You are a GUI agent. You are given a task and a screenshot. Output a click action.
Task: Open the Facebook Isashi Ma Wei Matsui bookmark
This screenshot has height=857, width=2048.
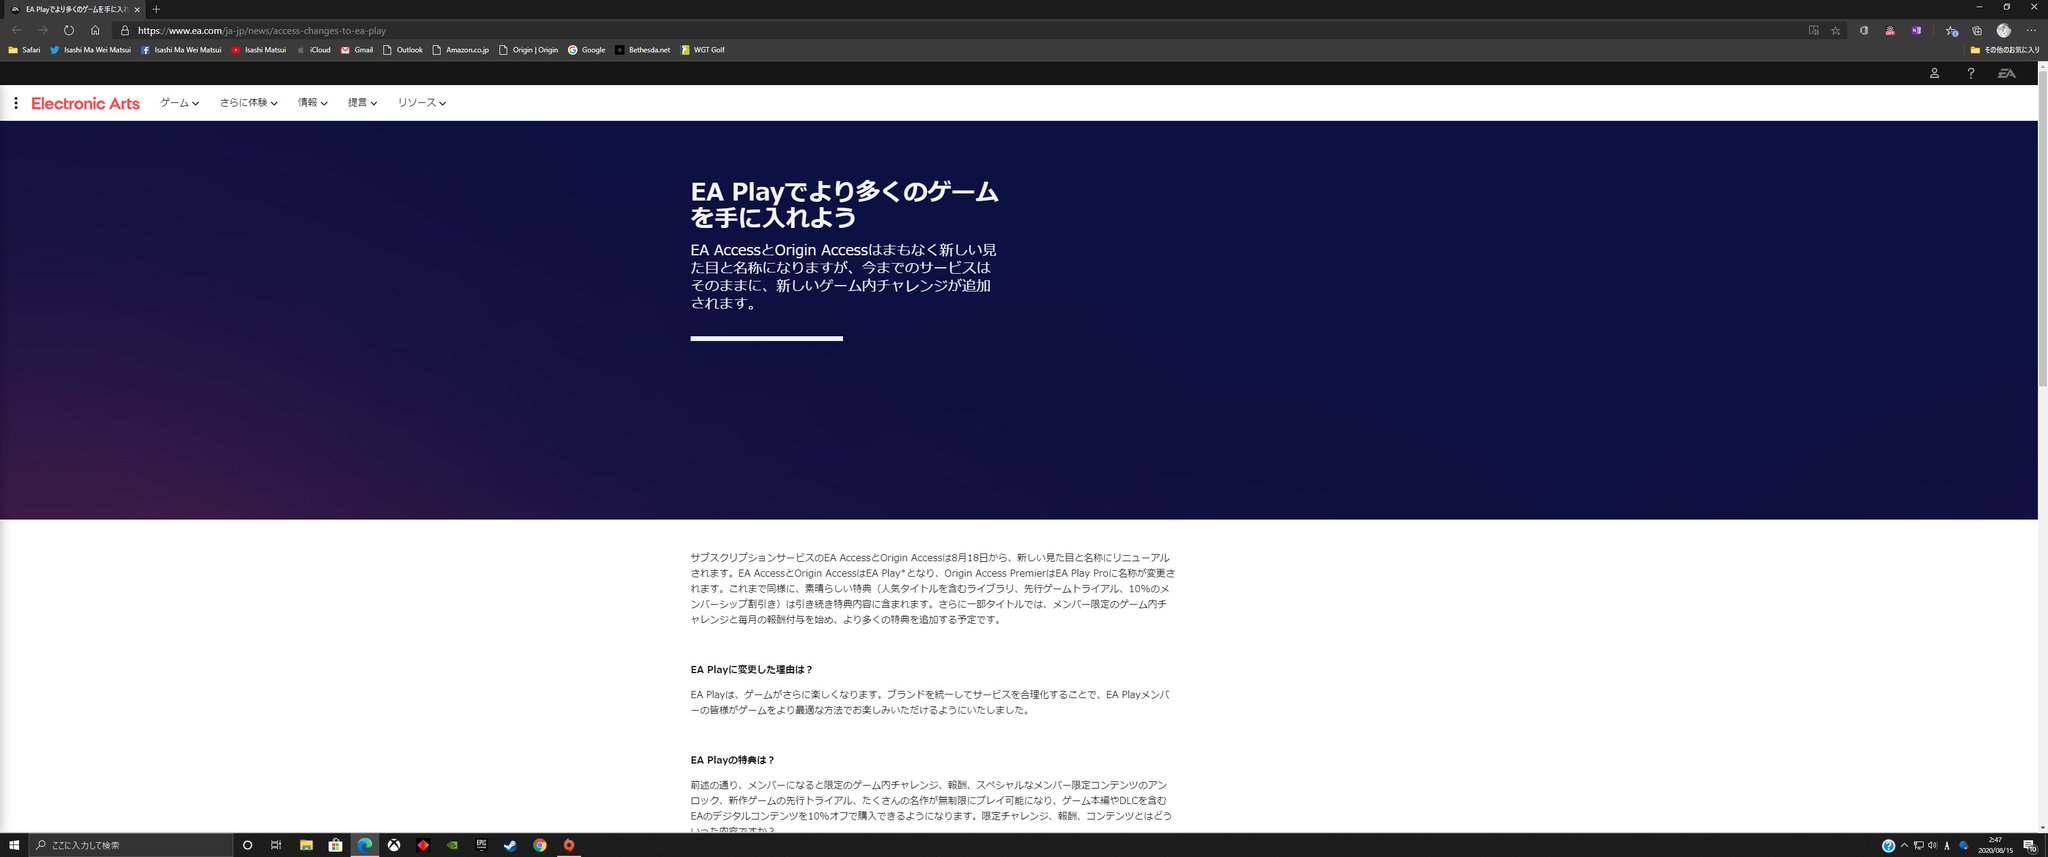point(181,49)
